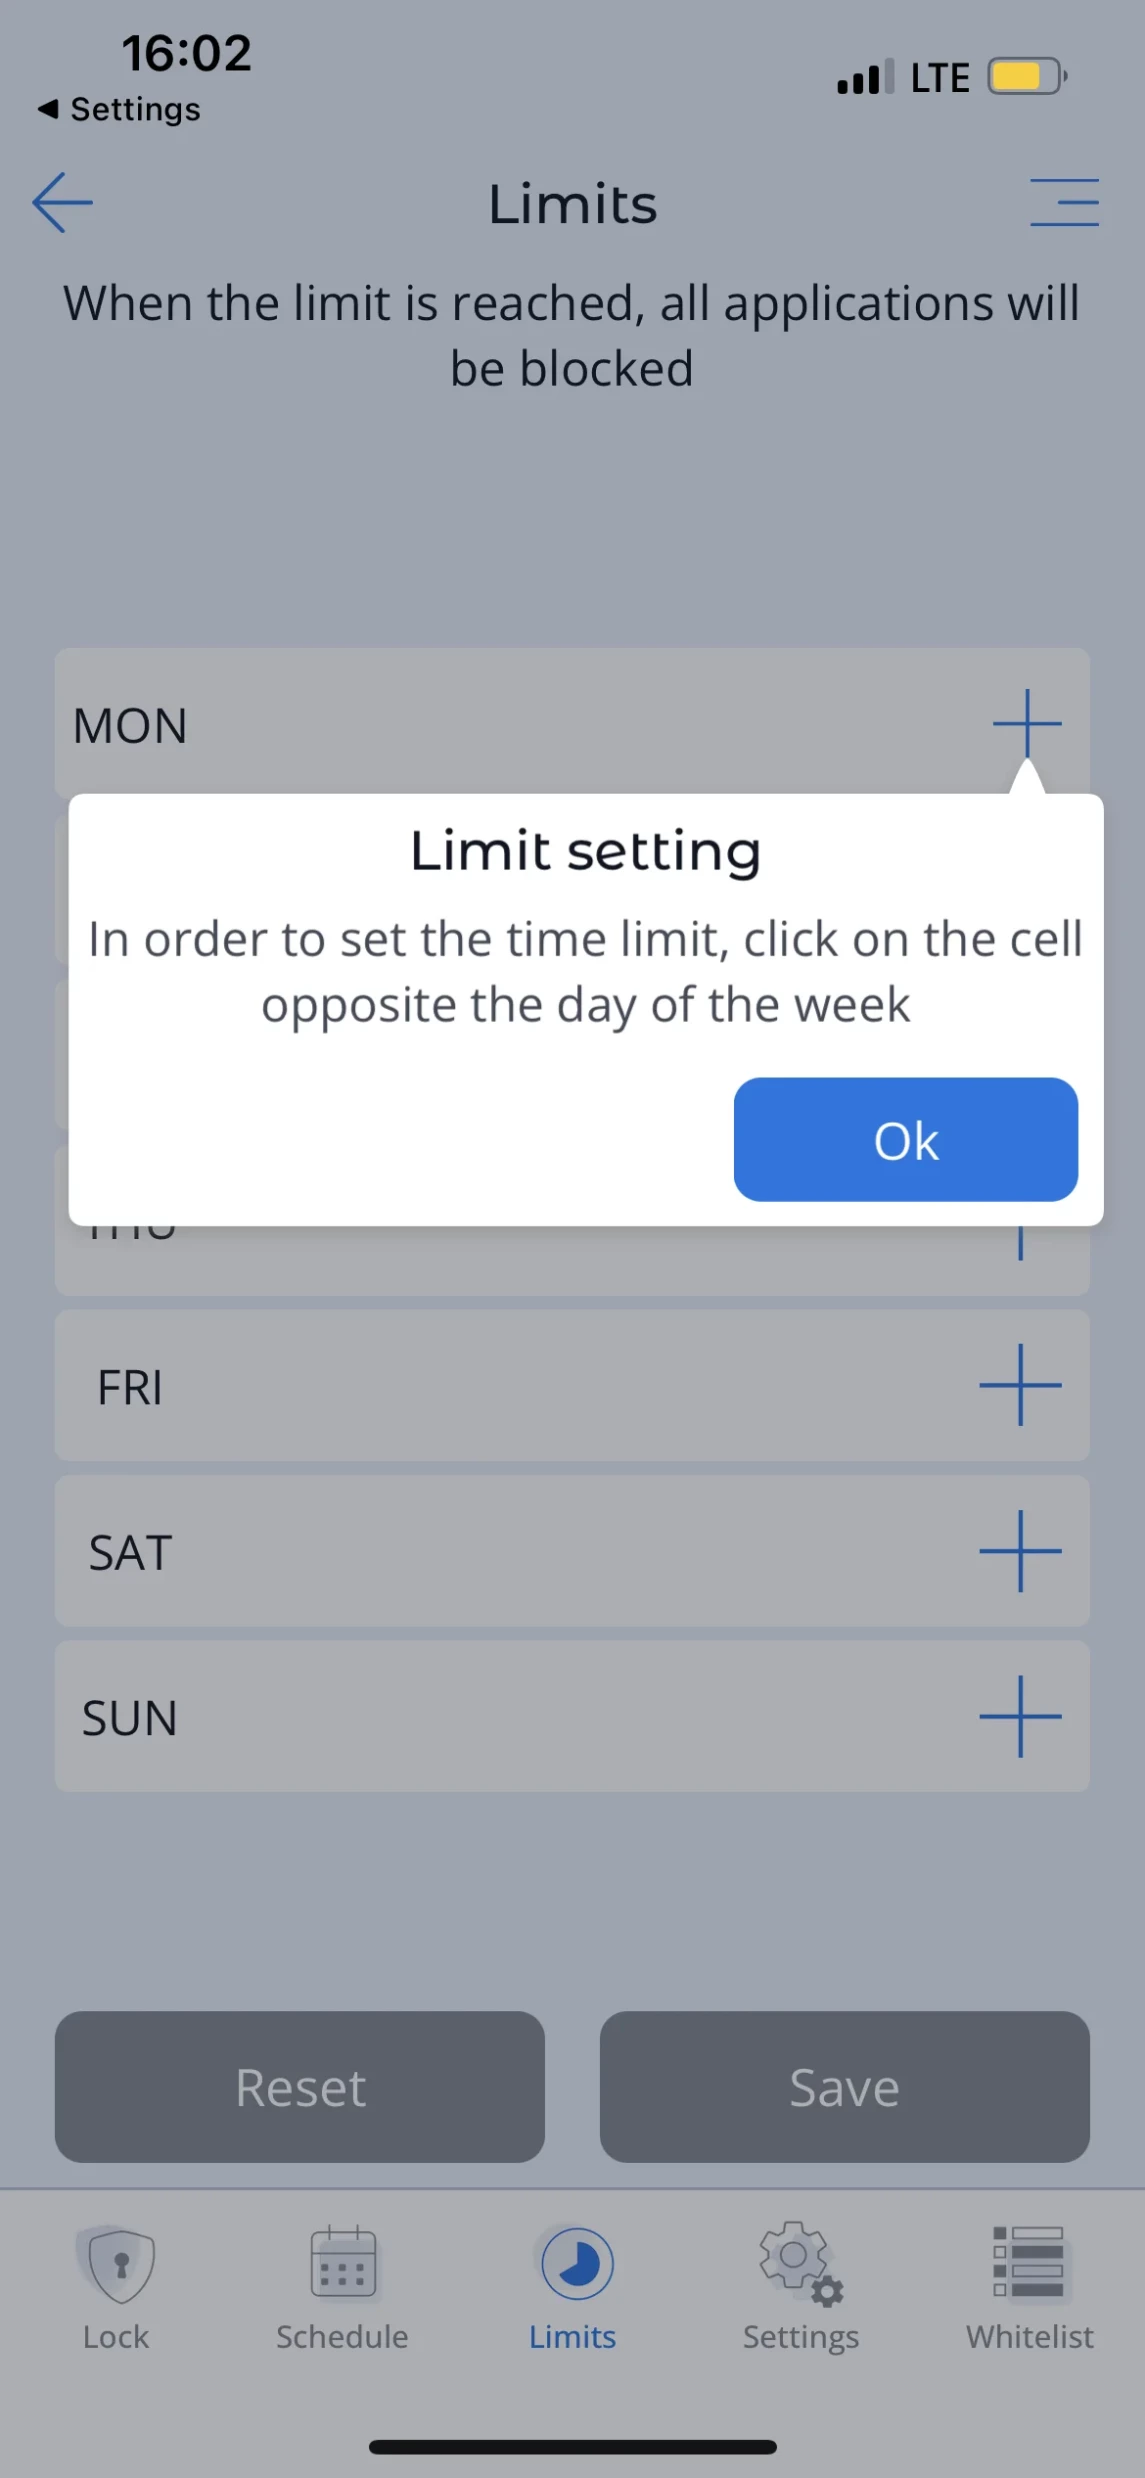Tap the battery status icon
This screenshot has height=2478, width=1145.
1026,77
